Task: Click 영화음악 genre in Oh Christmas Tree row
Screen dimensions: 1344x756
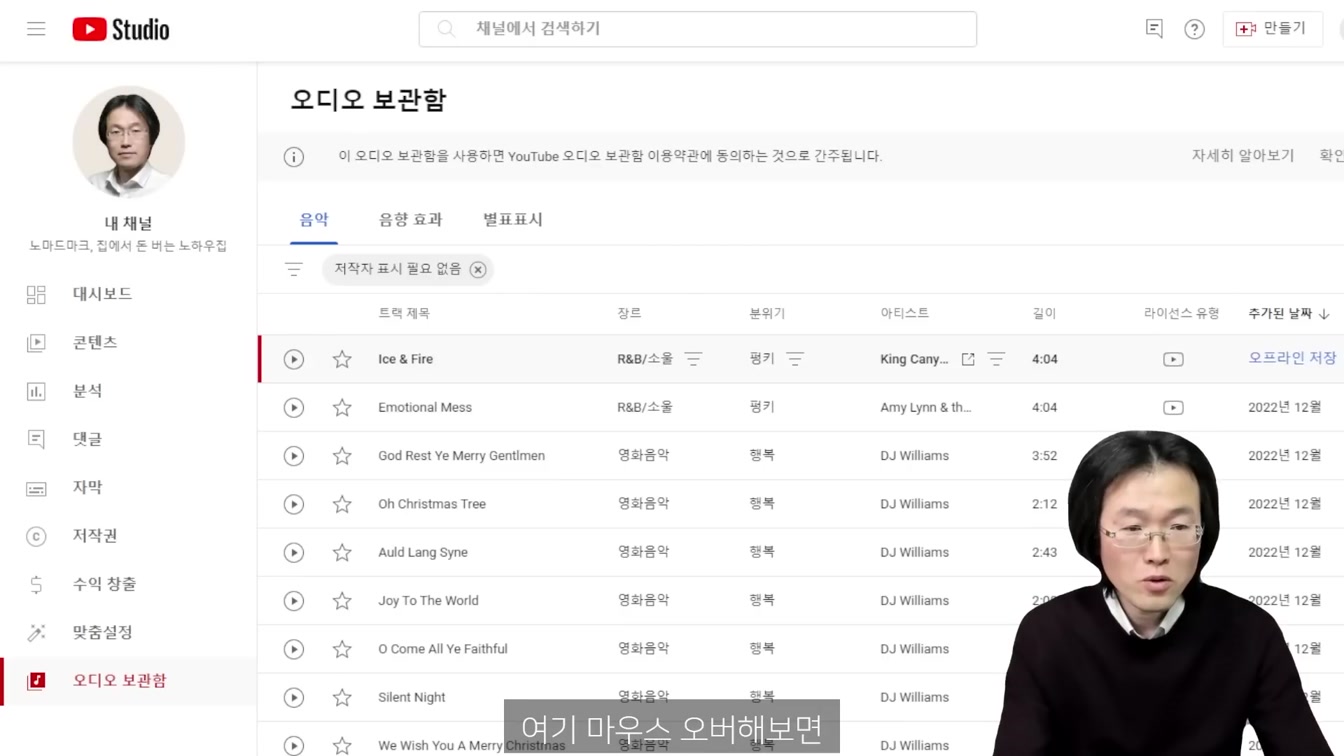Action: tap(643, 504)
